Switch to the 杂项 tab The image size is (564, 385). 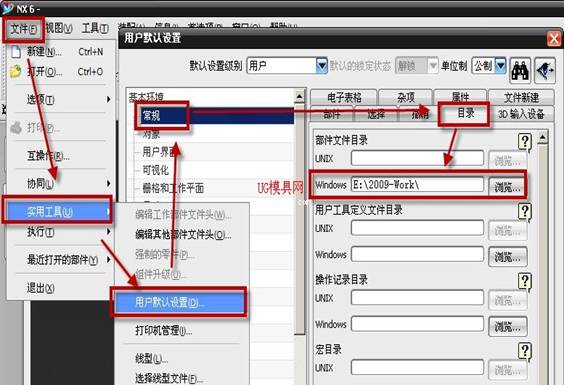pyautogui.click(x=406, y=97)
